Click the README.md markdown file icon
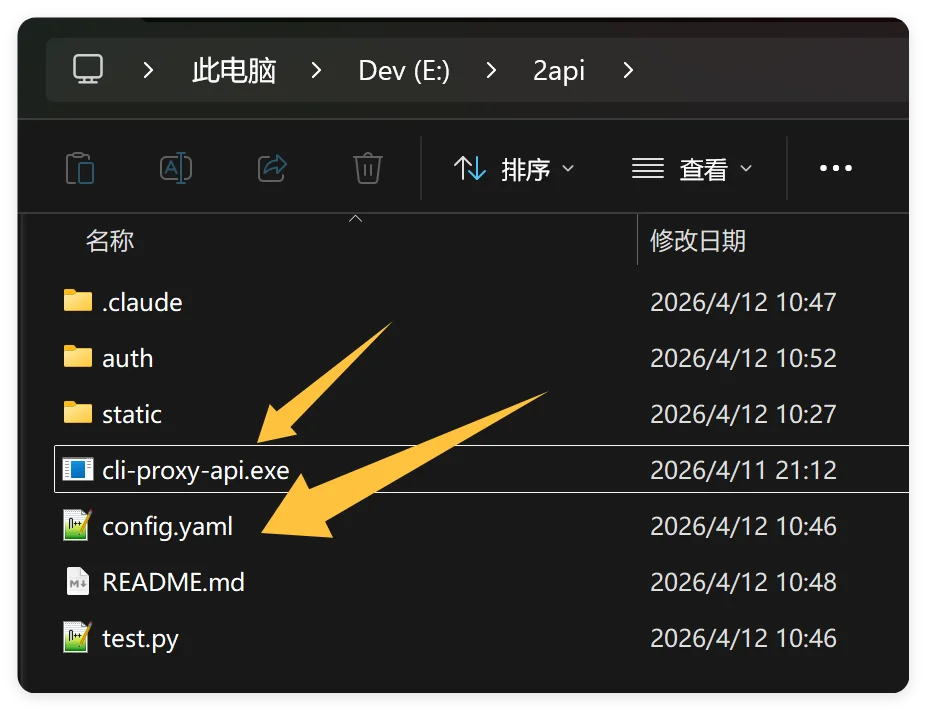Screen dimensions: 926x710 pyautogui.click(x=77, y=581)
